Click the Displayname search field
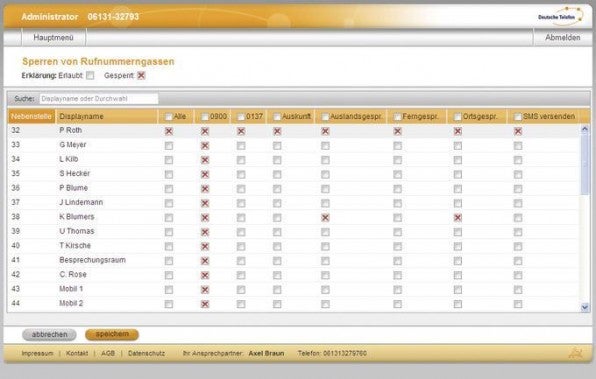596x379 pixels. pos(99,99)
